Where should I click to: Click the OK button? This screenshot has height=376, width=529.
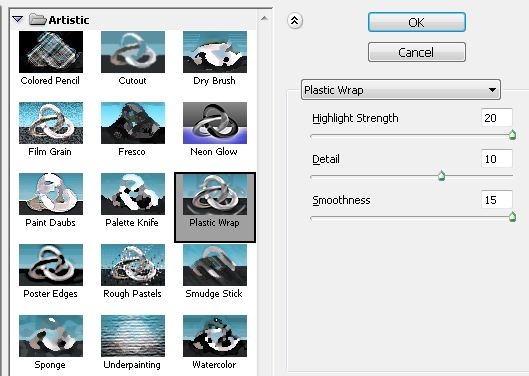click(417, 22)
